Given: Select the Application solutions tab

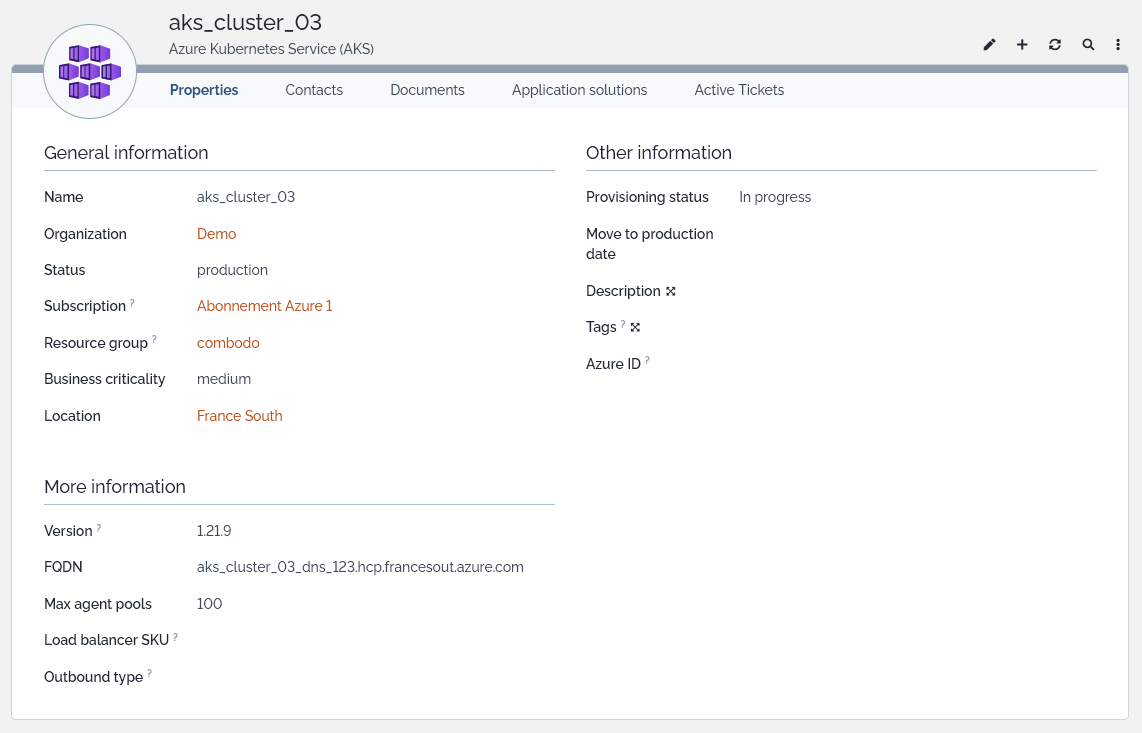Looking at the screenshot, I should pyautogui.click(x=579, y=90).
